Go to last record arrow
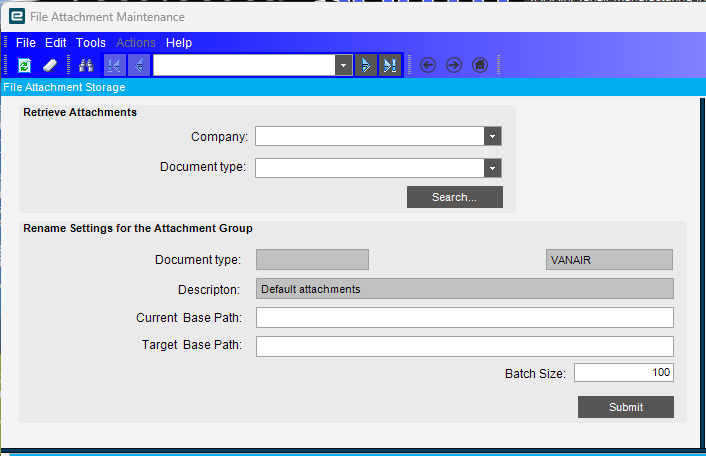This screenshot has height=456, width=706. click(390, 66)
